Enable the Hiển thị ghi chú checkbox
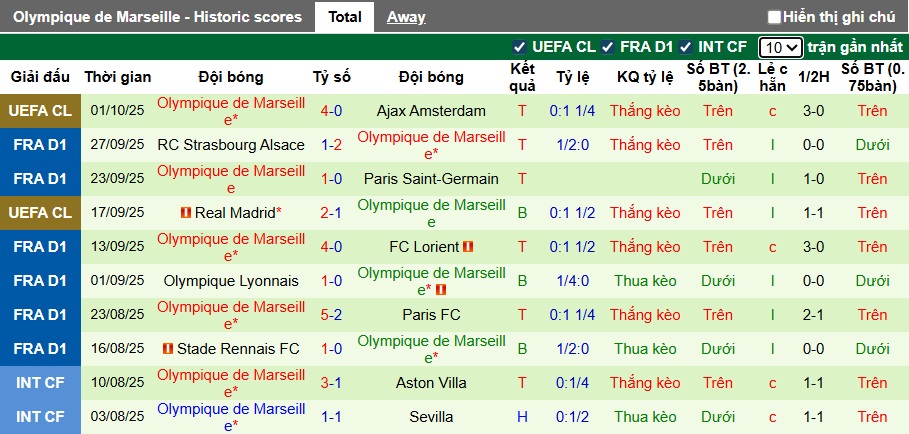This screenshot has width=909, height=434. tap(774, 17)
